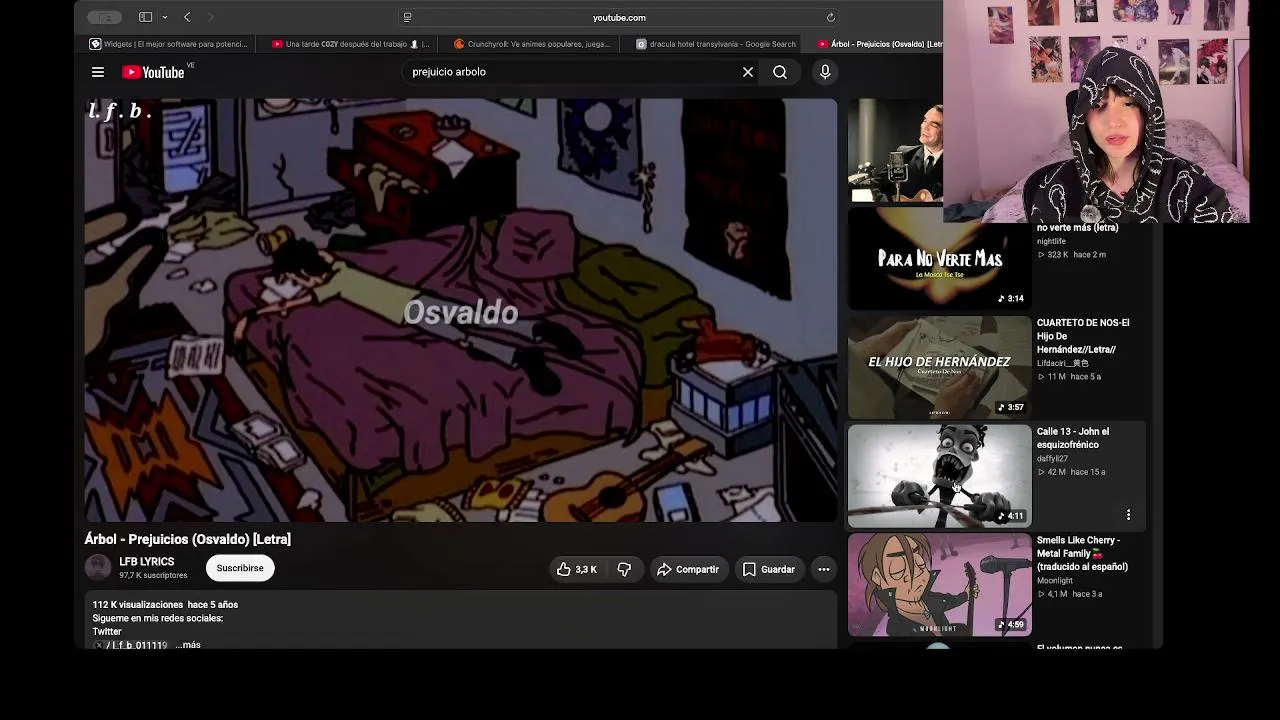Switch to the Widgets tab
Viewport: 1280px width, 720px height.
point(168,44)
